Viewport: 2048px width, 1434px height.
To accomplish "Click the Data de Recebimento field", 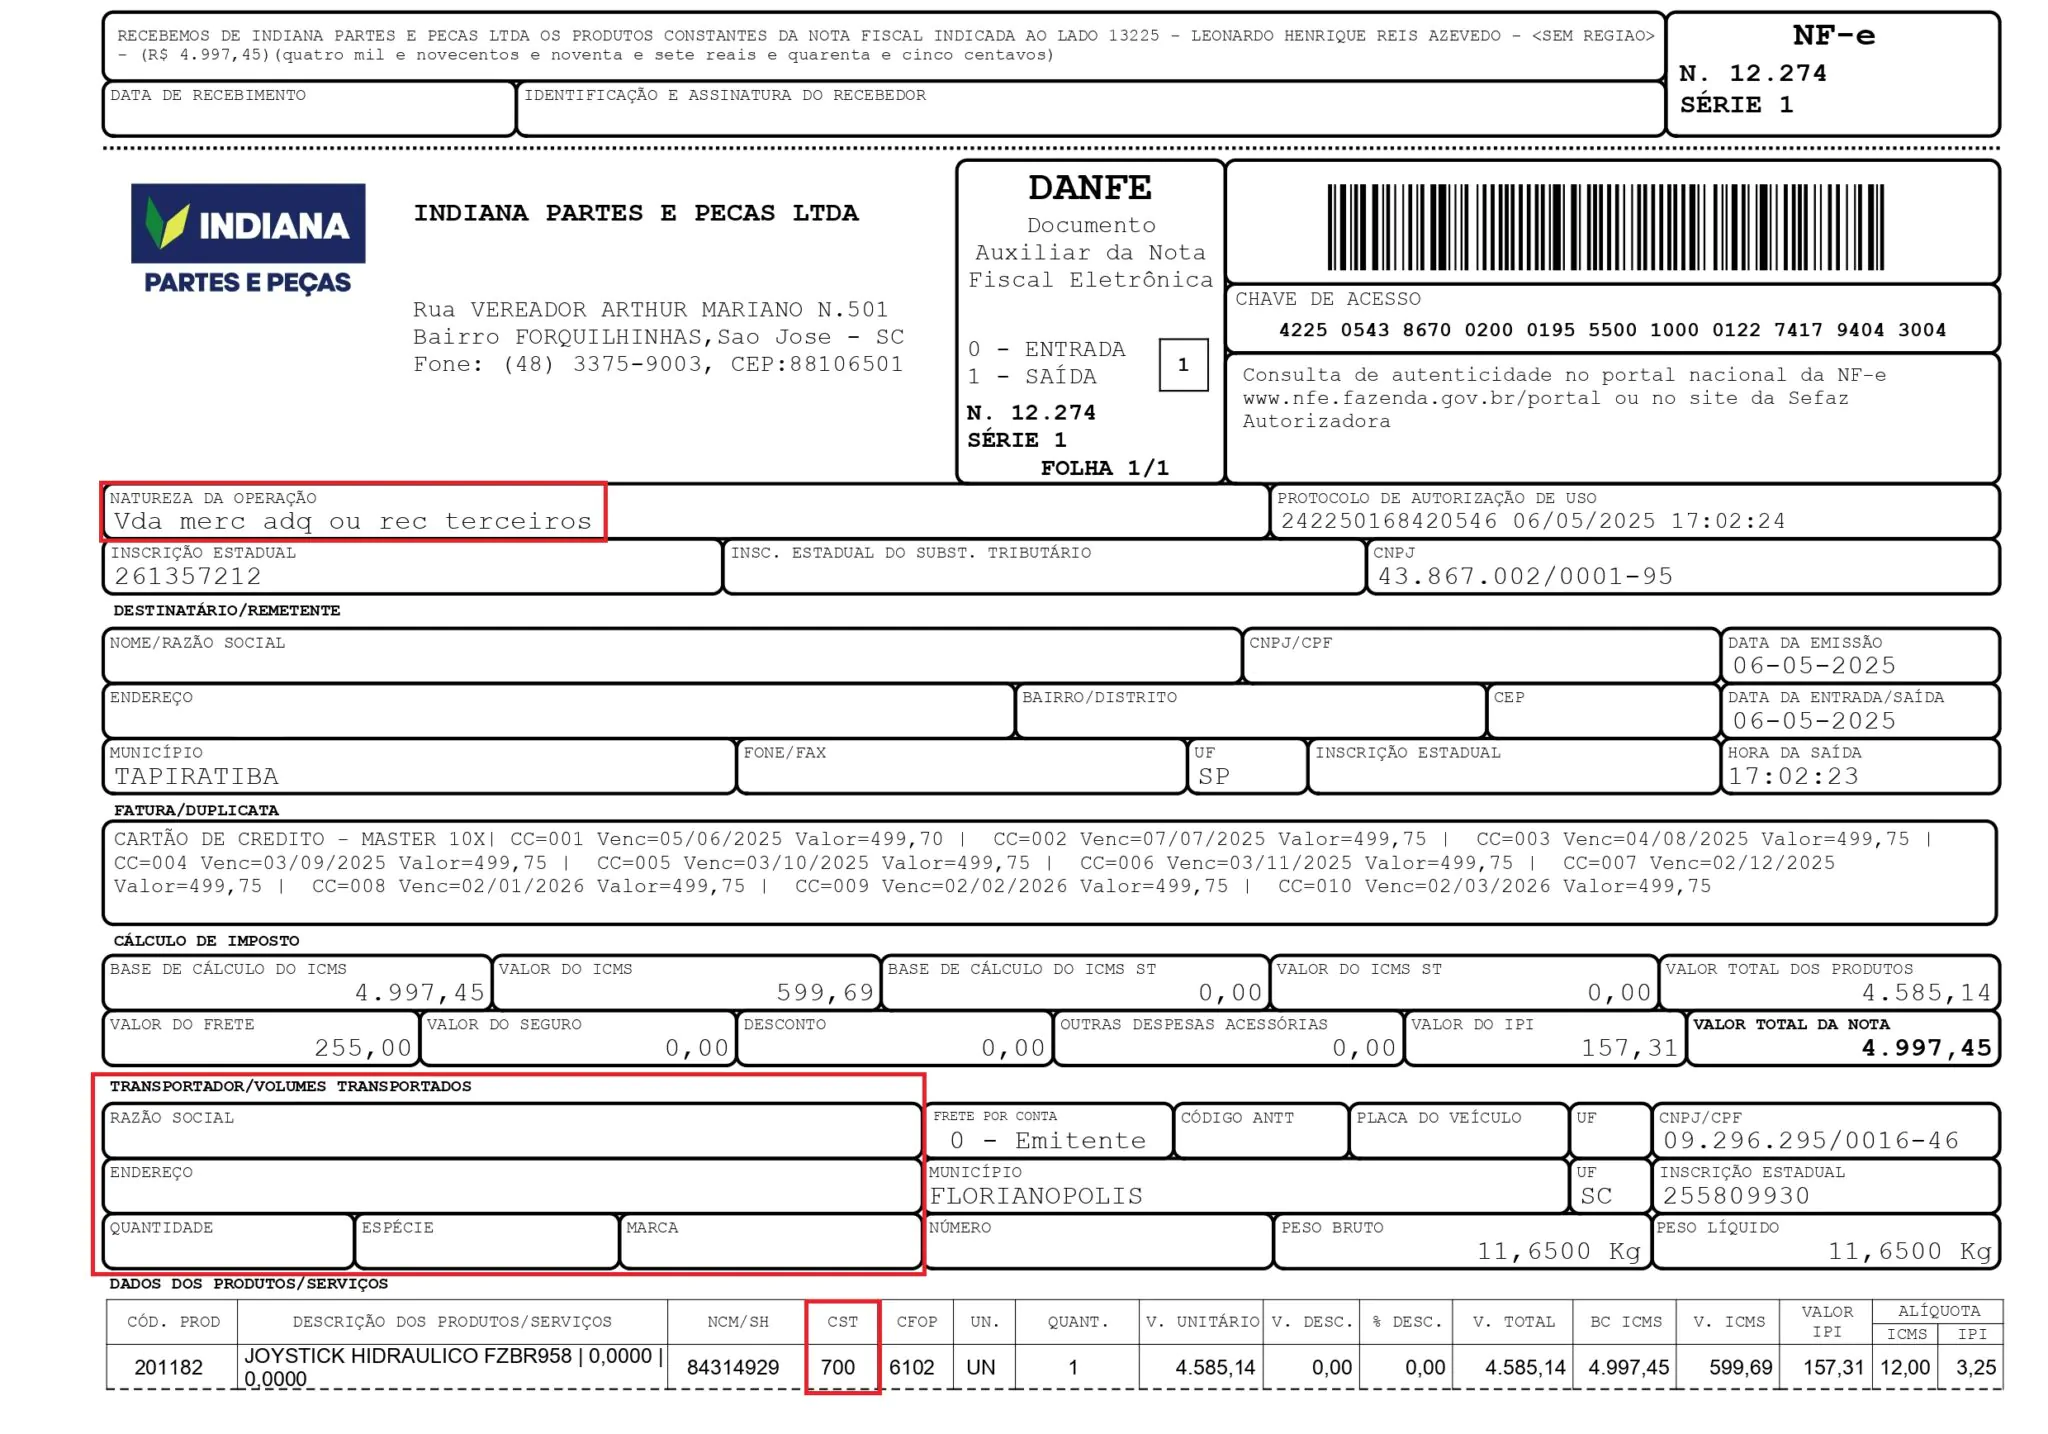I will pos(308,115).
